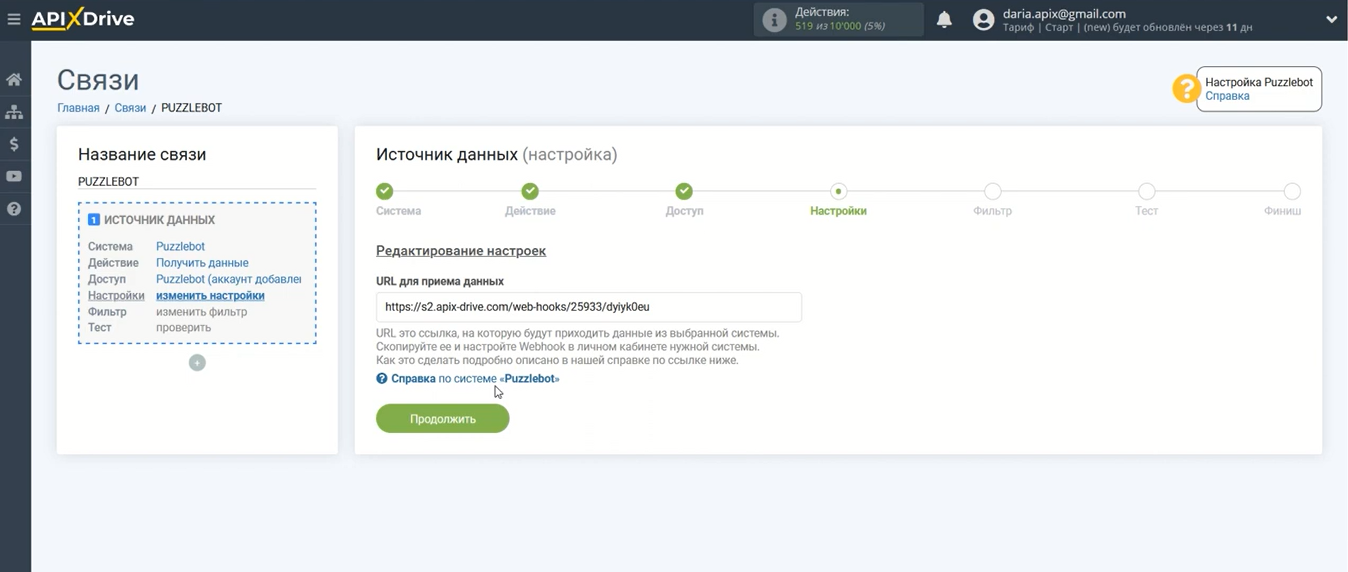Go to Связи breadcrumb
This screenshot has height=572, width=1348.
point(130,108)
